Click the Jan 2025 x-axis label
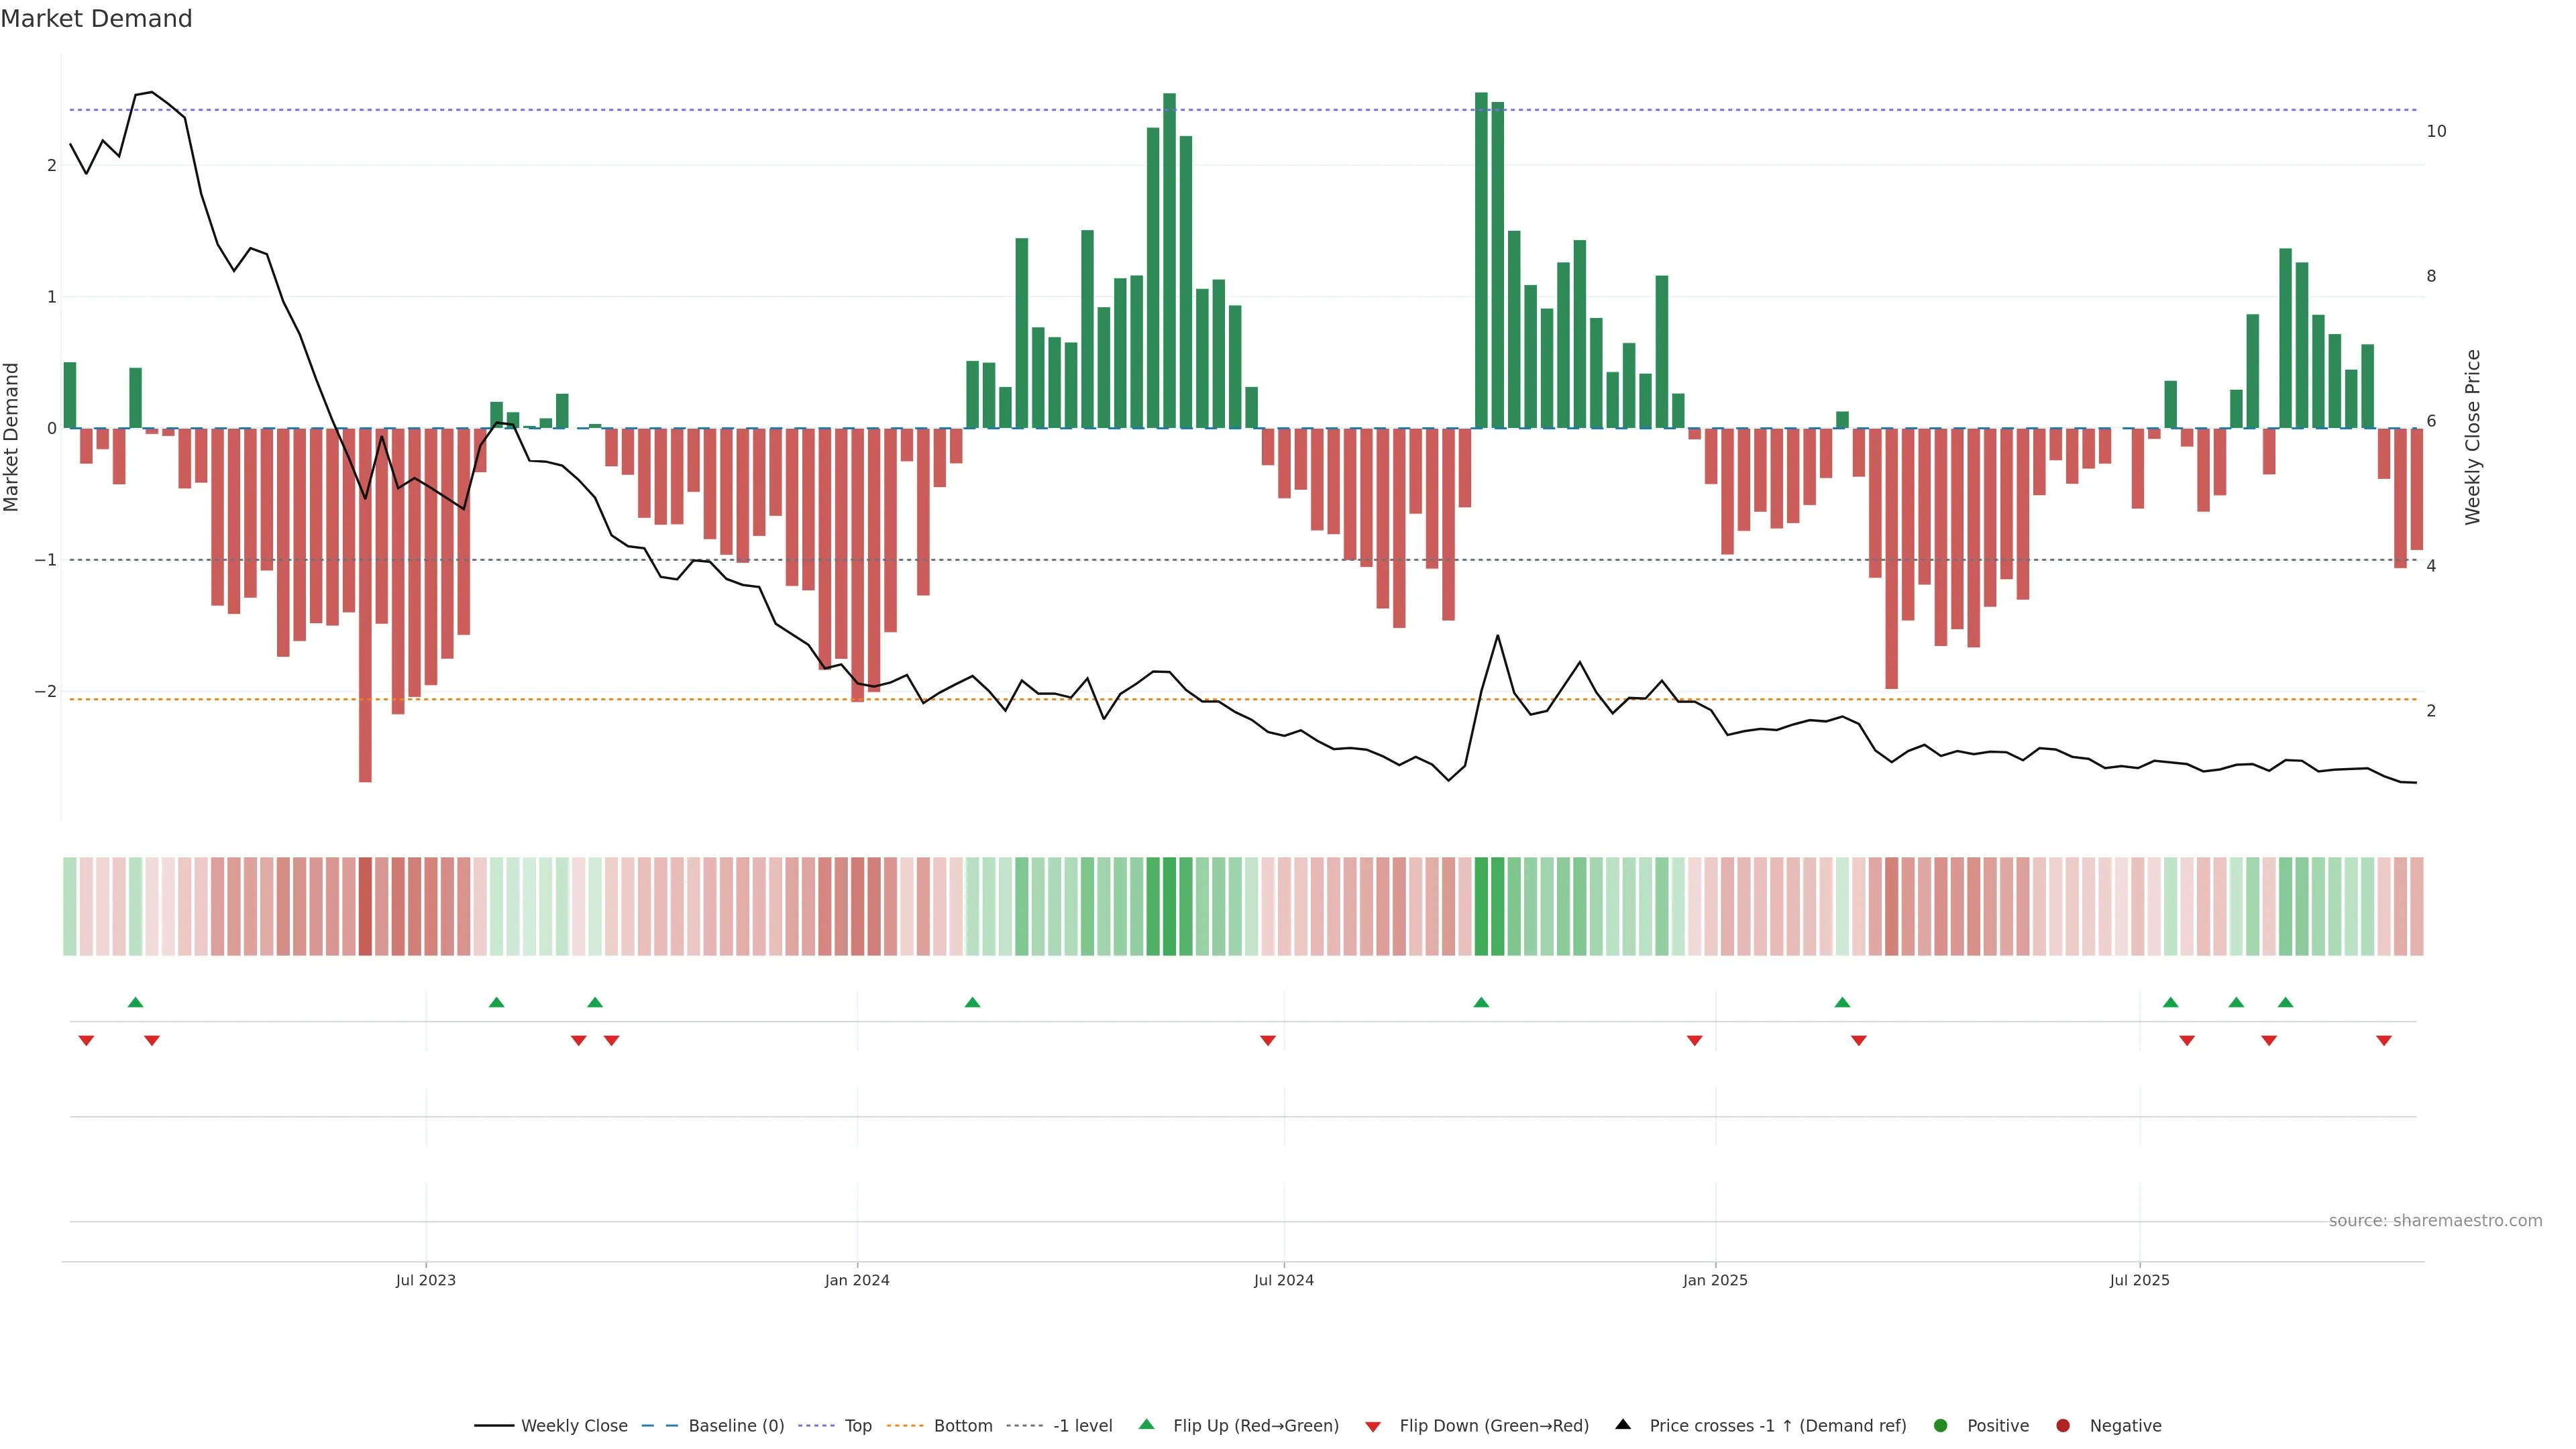 tap(1714, 1280)
